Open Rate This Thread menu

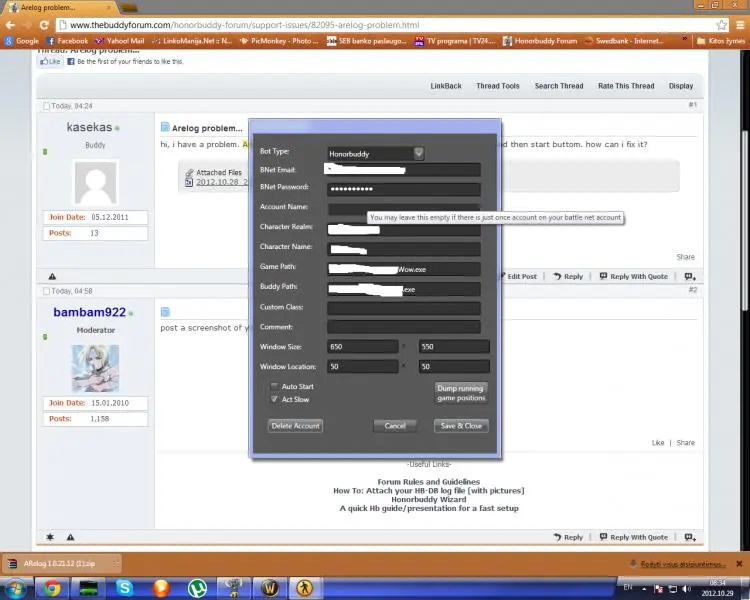[x=626, y=86]
